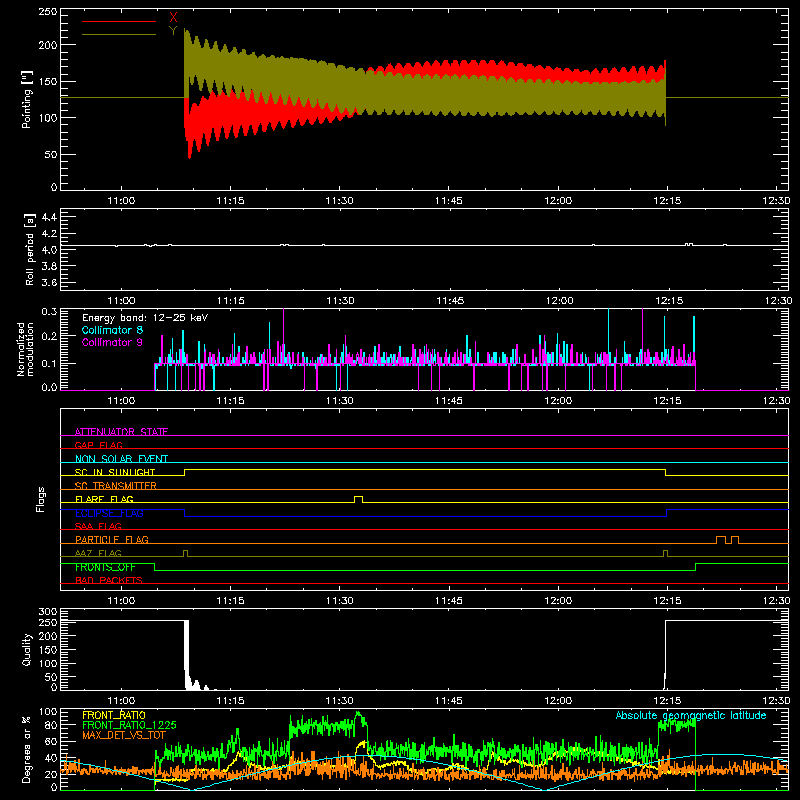Click the red X legend label
The image size is (800, 800).
pyautogui.click(x=173, y=17)
